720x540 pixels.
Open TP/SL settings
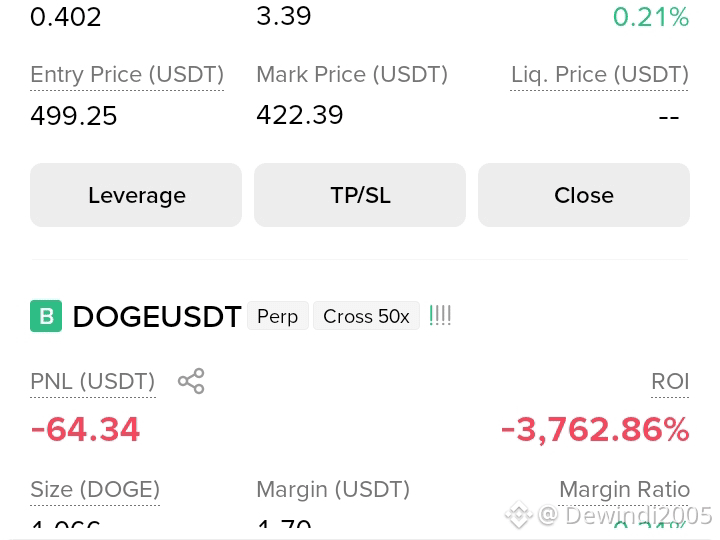(360, 195)
